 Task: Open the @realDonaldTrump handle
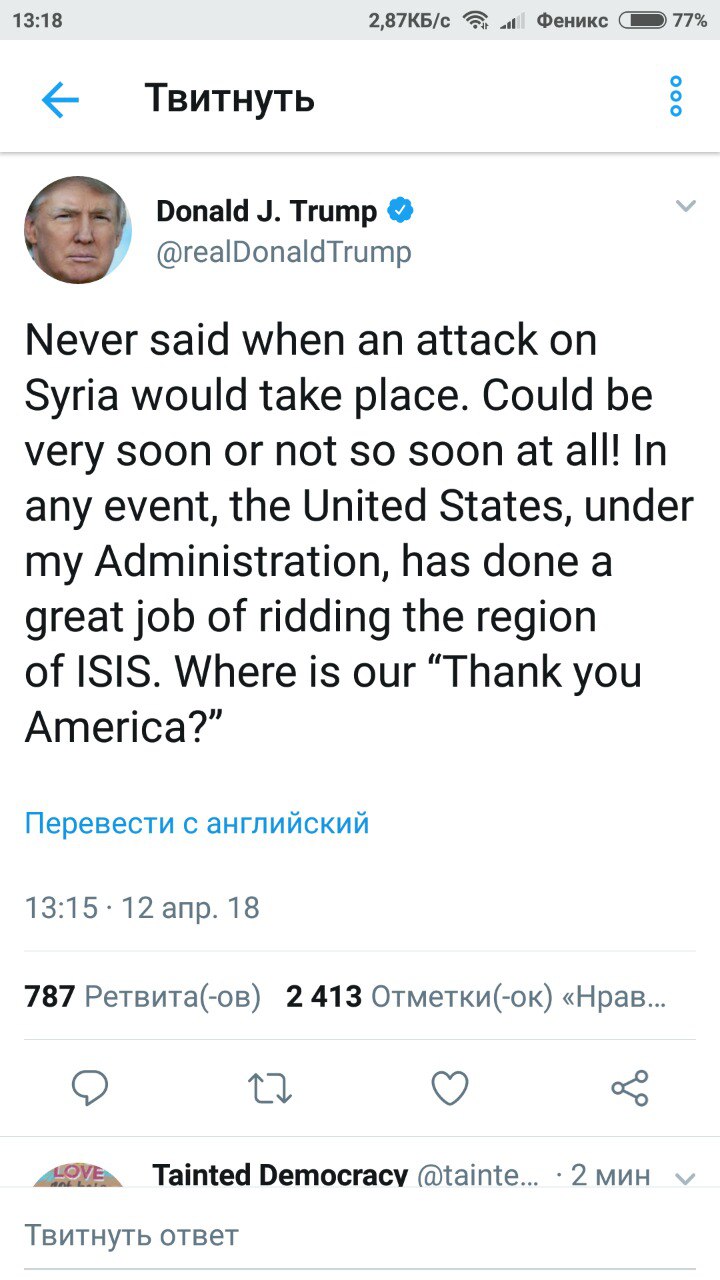click(x=284, y=252)
